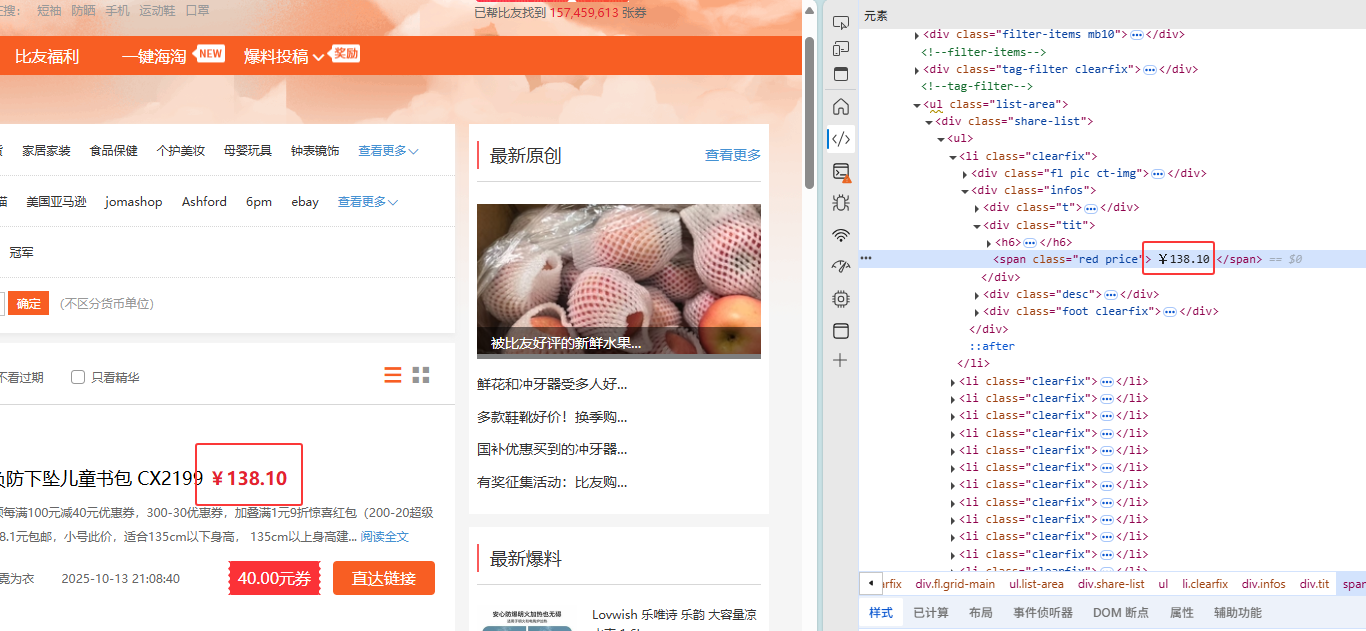The width and height of the screenshot is (1366, 631).
Task: Open the Application tool icon
Action: 841,331
